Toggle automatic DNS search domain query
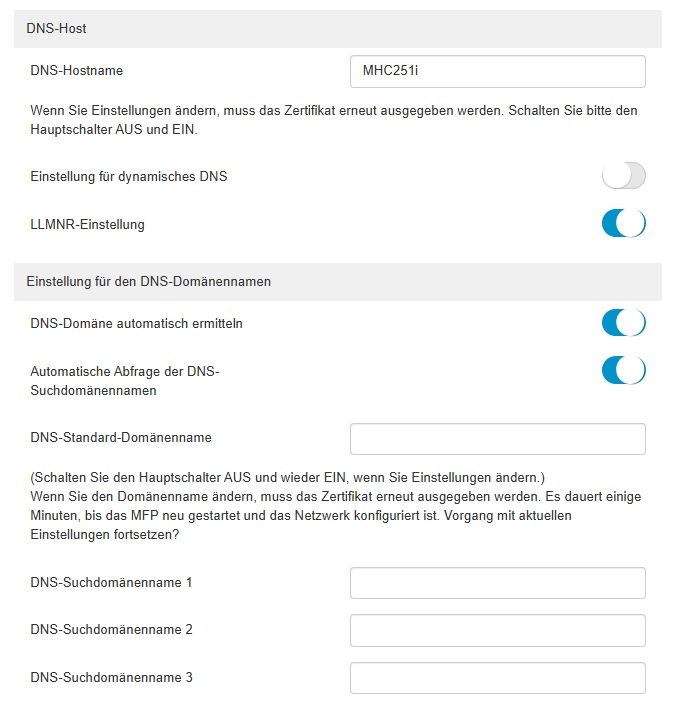673x715 pixels. (x=623, y=370)
